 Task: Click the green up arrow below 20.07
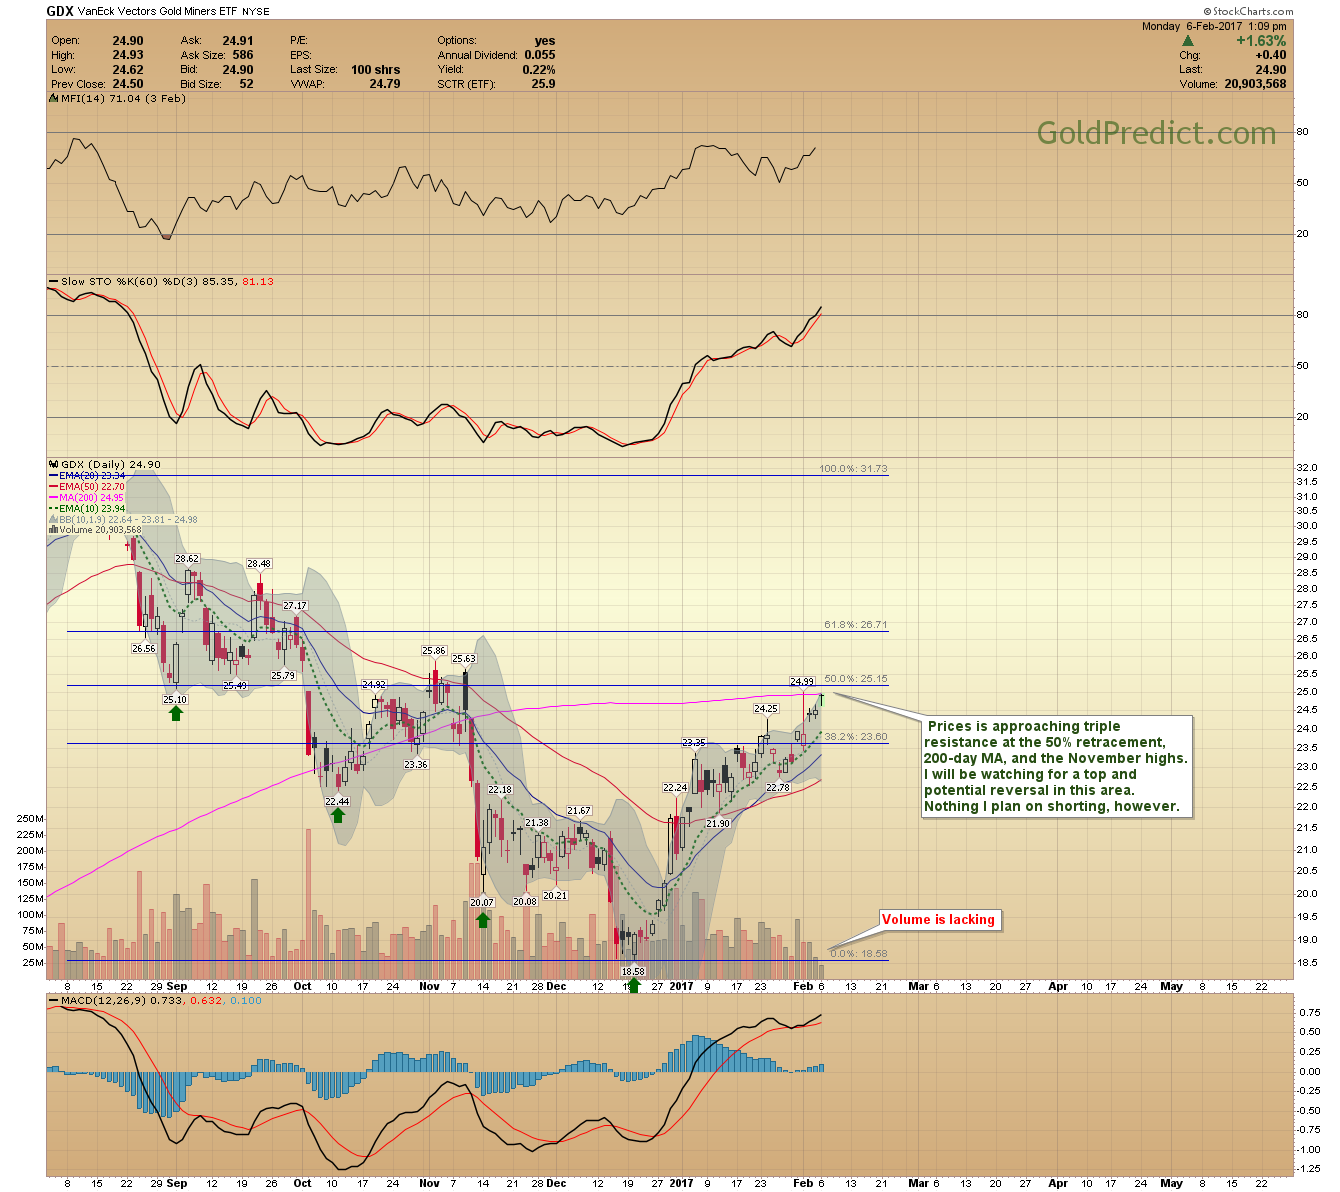point(483,918)
